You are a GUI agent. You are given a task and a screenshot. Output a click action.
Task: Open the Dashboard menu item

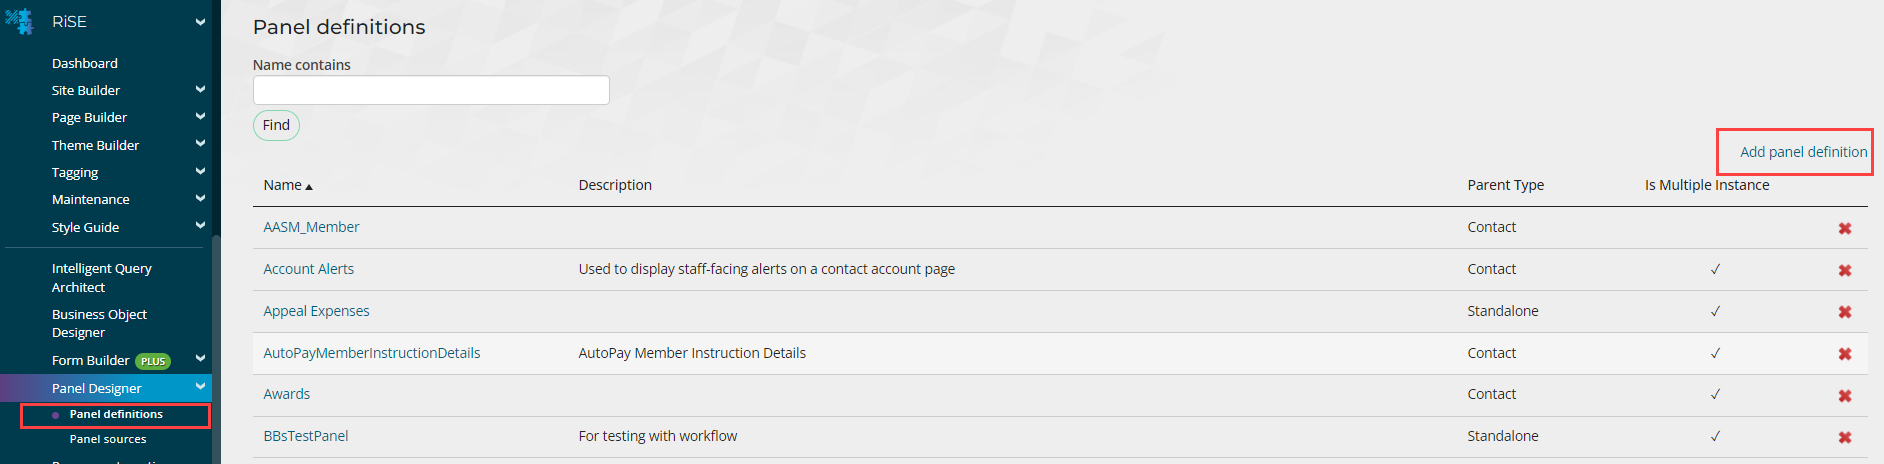85,63
